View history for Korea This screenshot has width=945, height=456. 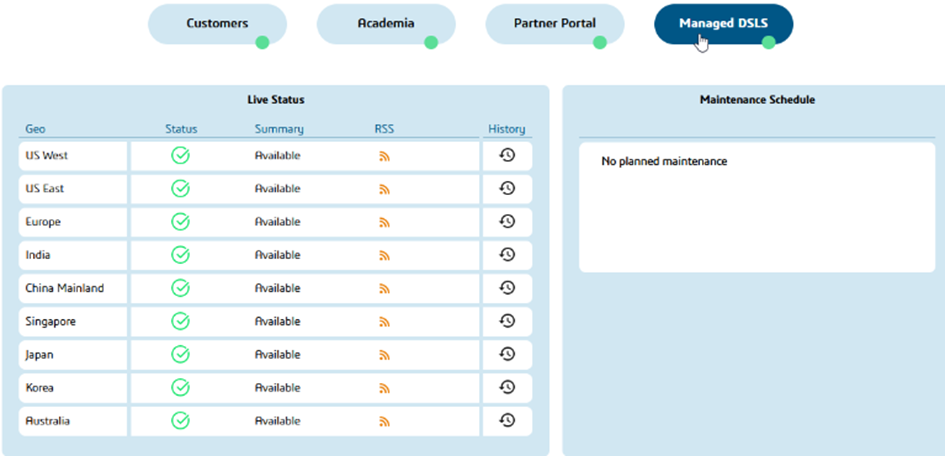click(x=507, y=387)
